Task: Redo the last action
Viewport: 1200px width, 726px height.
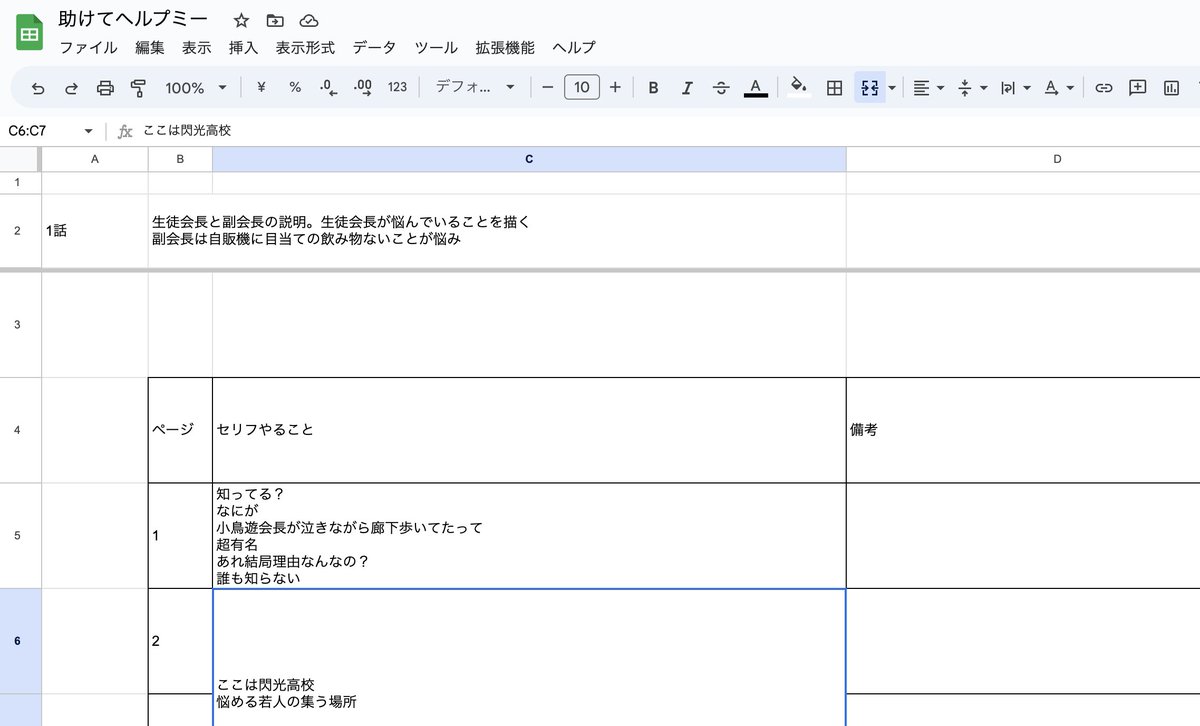Action: tap(71, 88)
